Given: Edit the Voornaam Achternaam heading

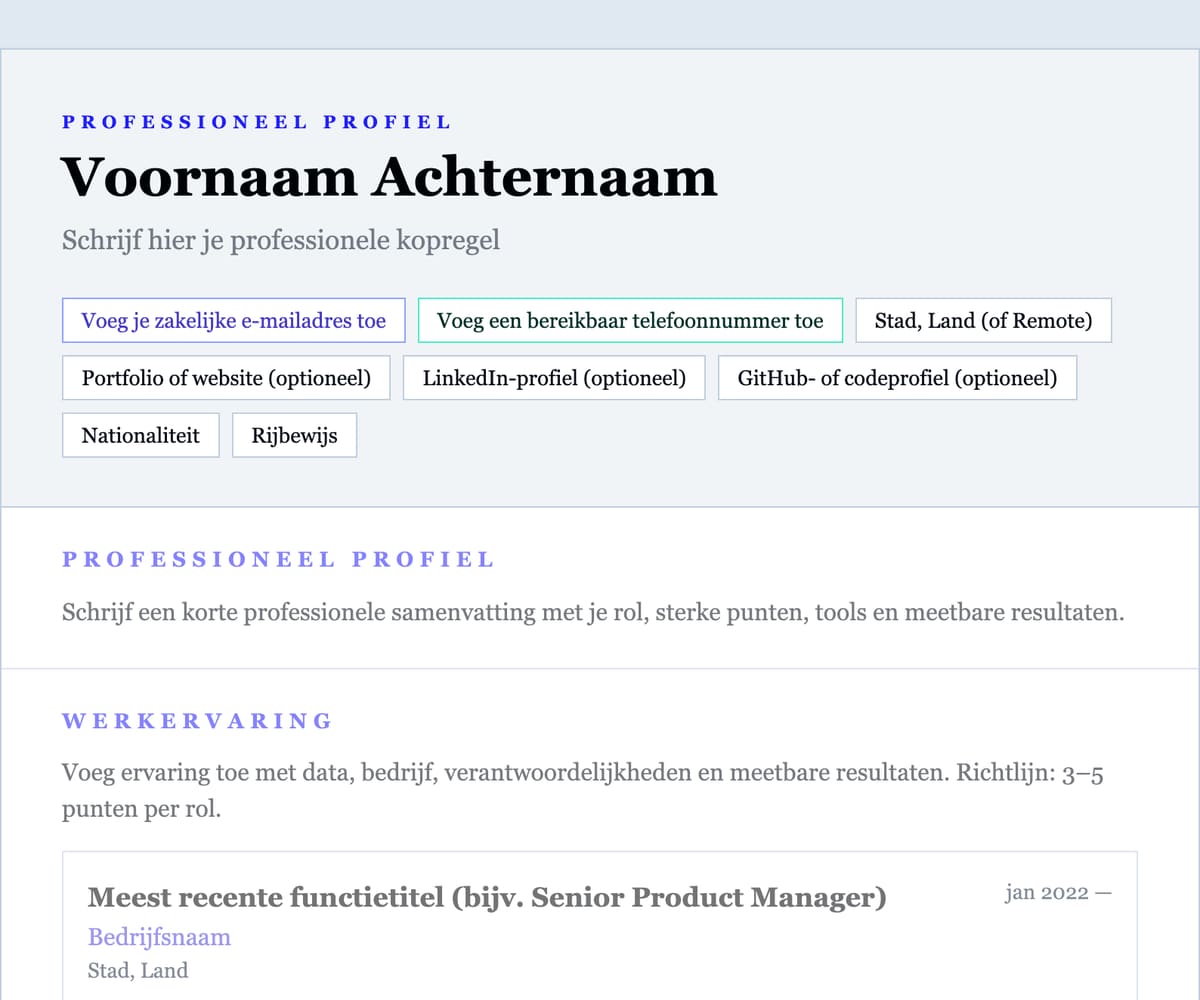Looking at the screenshot, I should pos(388,176).
